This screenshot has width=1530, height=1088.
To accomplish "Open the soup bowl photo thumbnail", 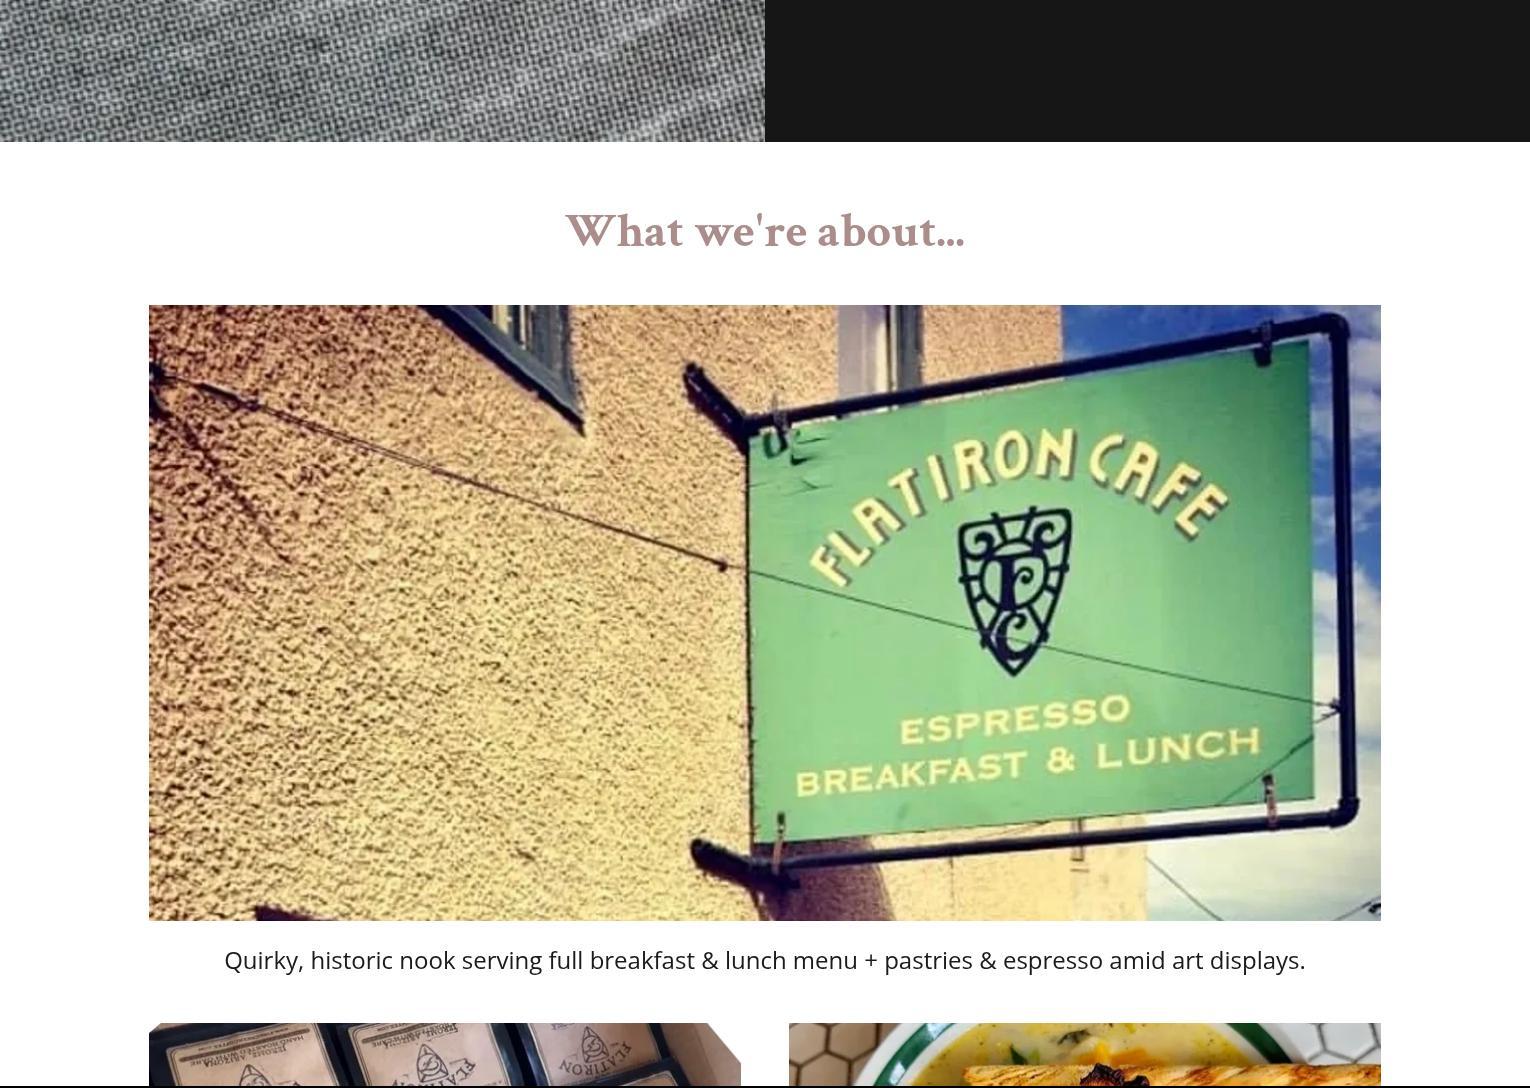I will [1085, 1054].
